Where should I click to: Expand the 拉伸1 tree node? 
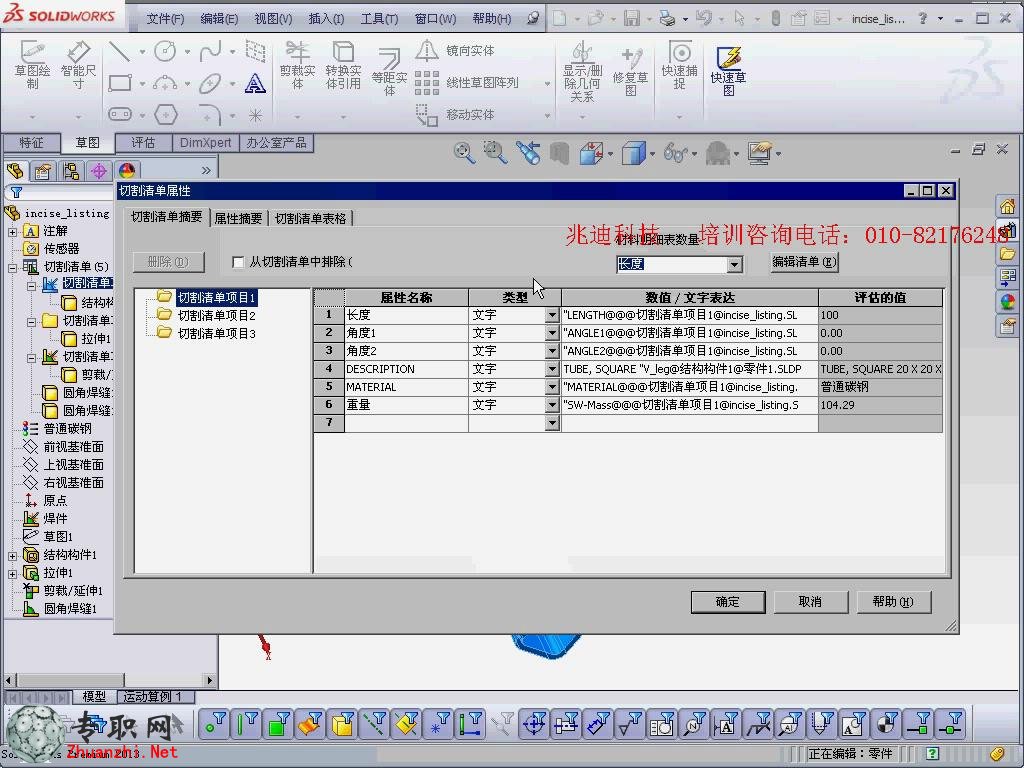tap(12, 574)
